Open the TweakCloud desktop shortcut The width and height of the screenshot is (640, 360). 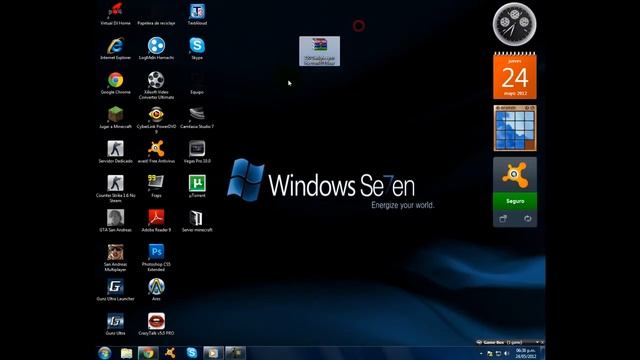[x=197, y=14]
